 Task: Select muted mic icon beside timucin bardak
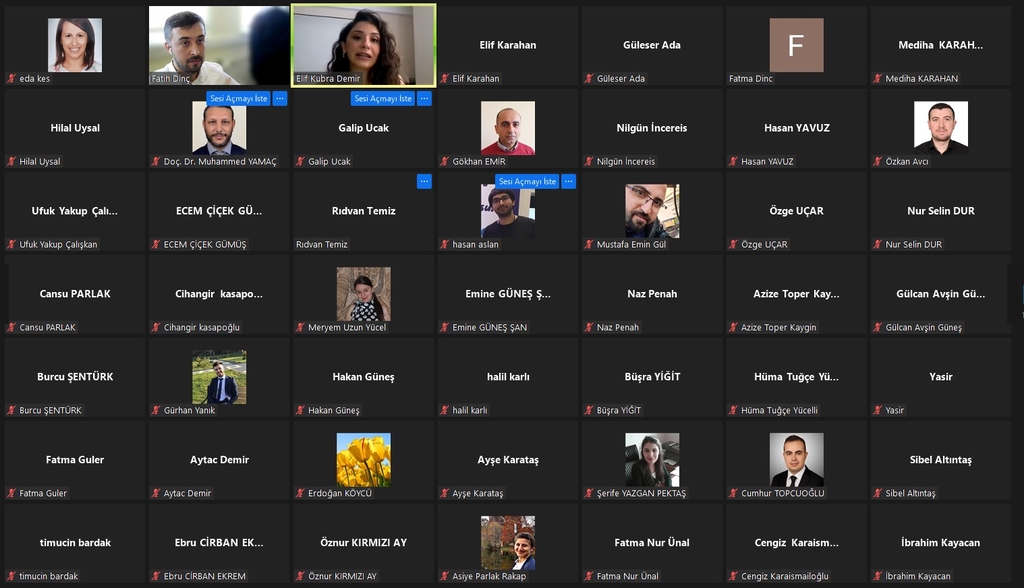point(12,576)
